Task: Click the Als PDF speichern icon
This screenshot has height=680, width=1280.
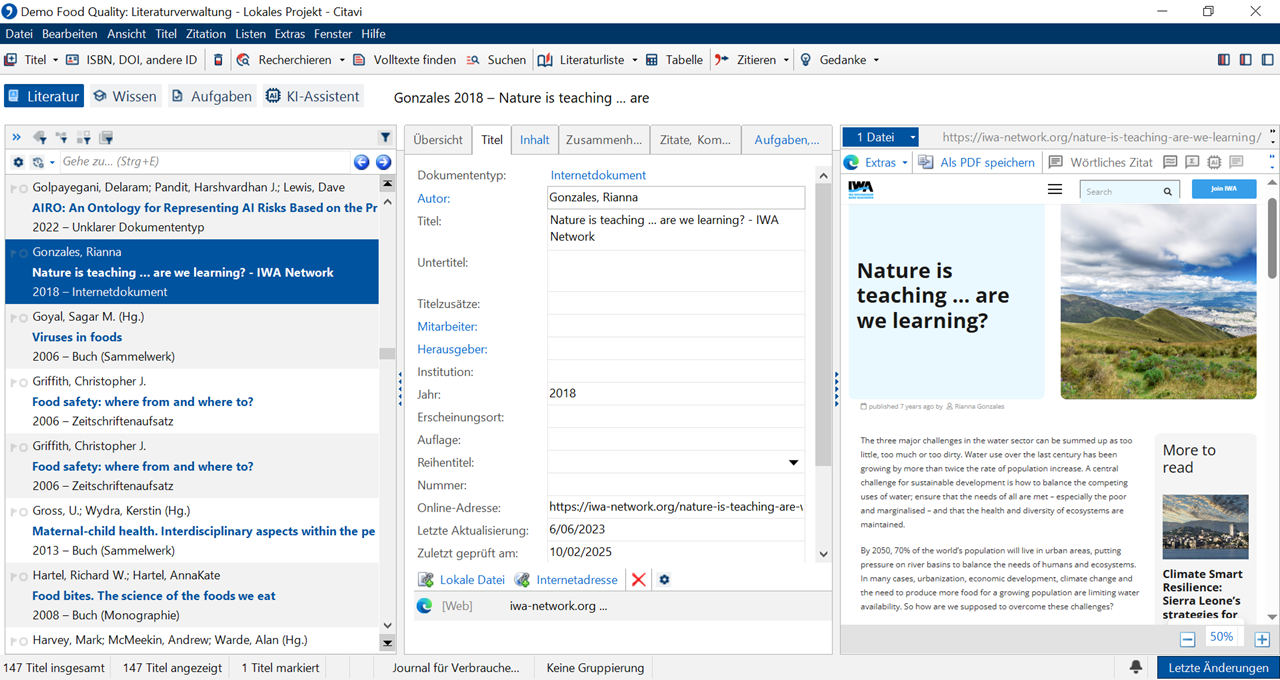Action: [926, 162]
